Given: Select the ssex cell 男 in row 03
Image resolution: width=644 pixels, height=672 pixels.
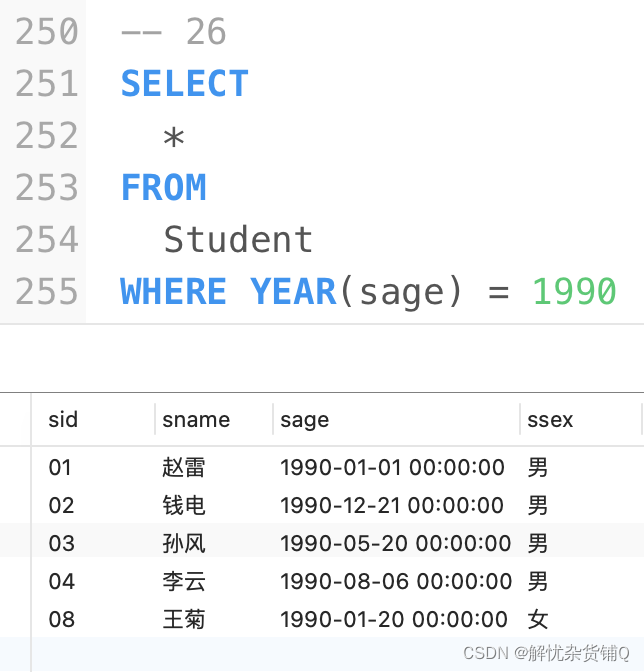Looking at the screenshot, I should 538,543.
